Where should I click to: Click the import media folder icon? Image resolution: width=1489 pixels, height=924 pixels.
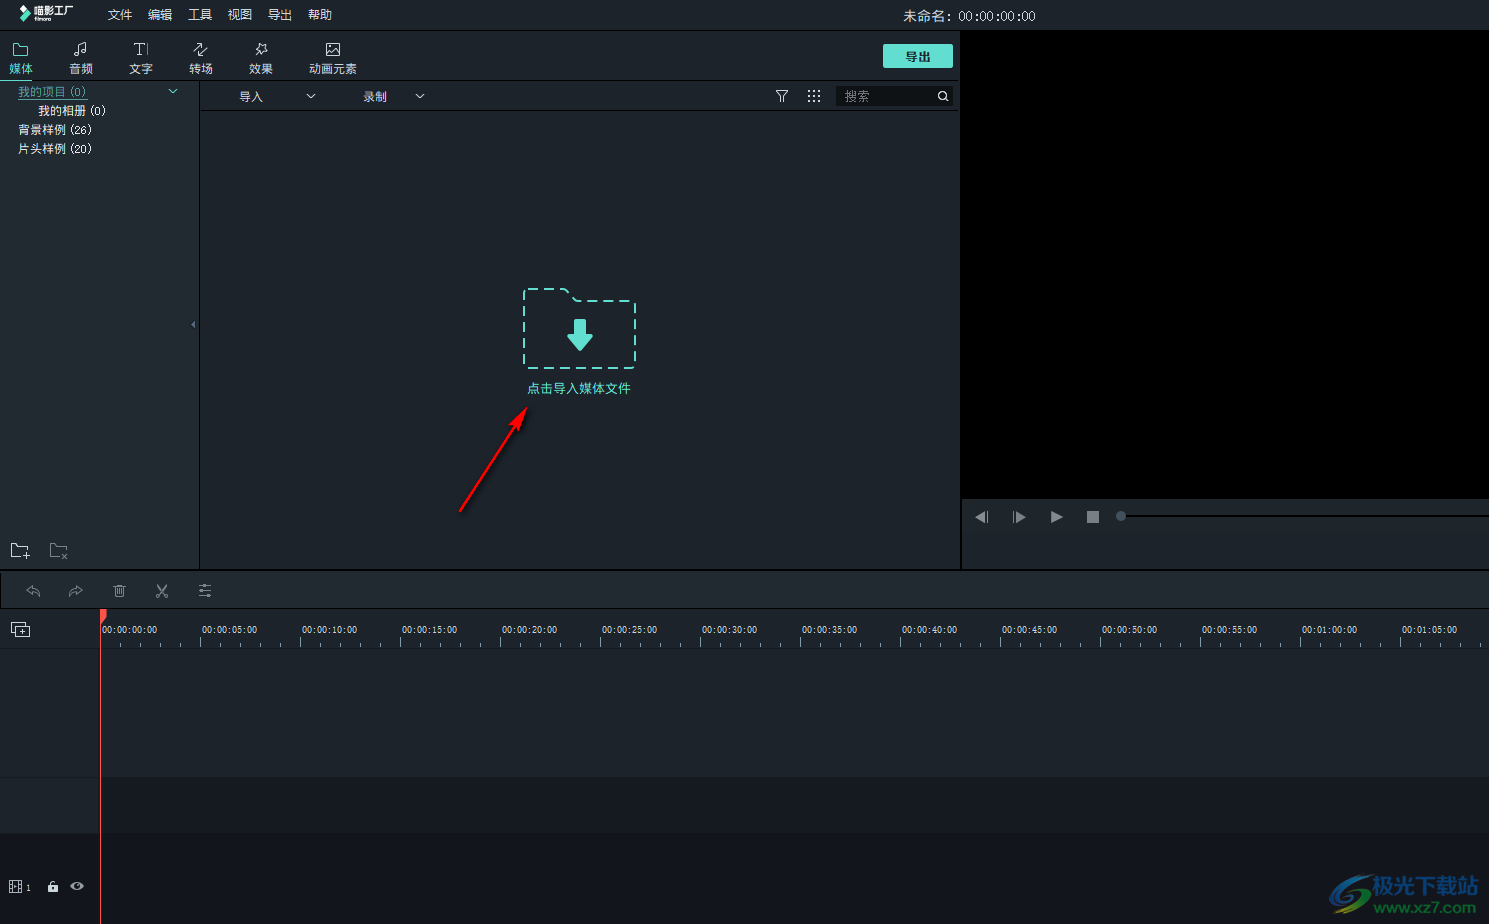[579, 328]
